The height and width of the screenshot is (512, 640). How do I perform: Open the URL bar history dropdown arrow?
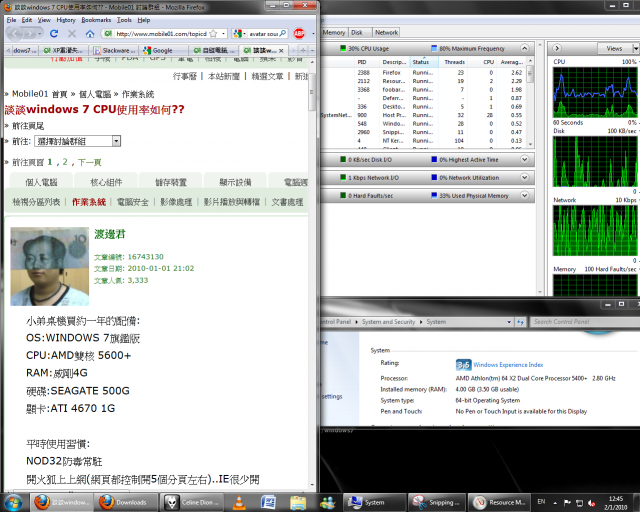tap(223, 34)
